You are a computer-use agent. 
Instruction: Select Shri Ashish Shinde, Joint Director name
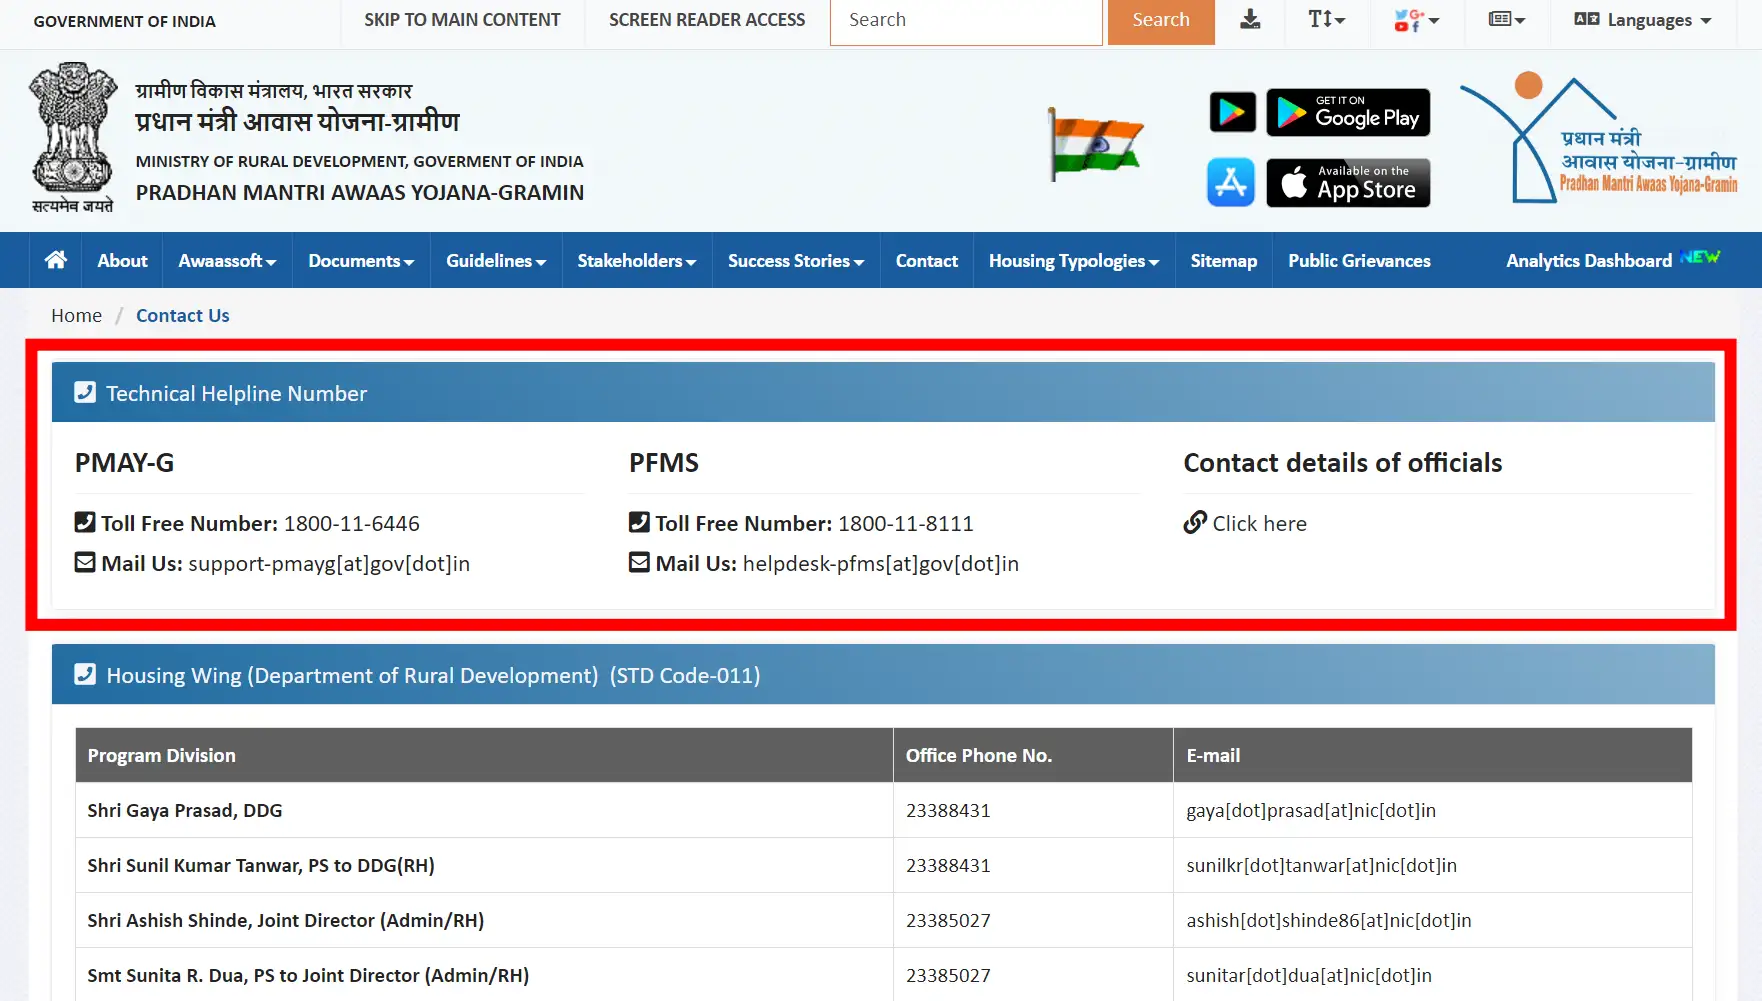[x=286, y=920]
